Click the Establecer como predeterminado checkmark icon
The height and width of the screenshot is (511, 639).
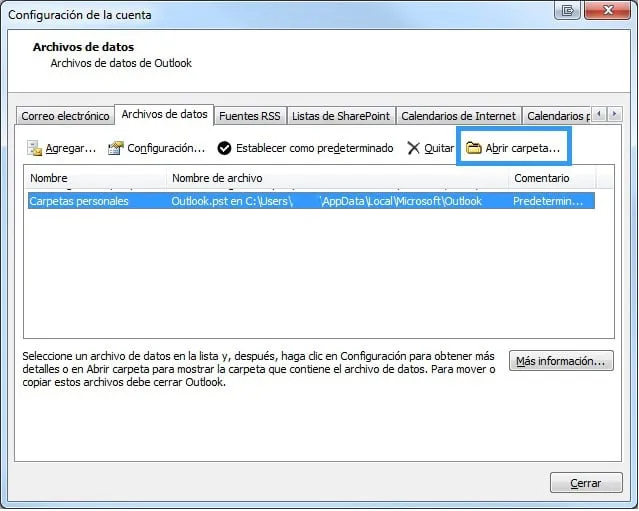pos(224,149)
